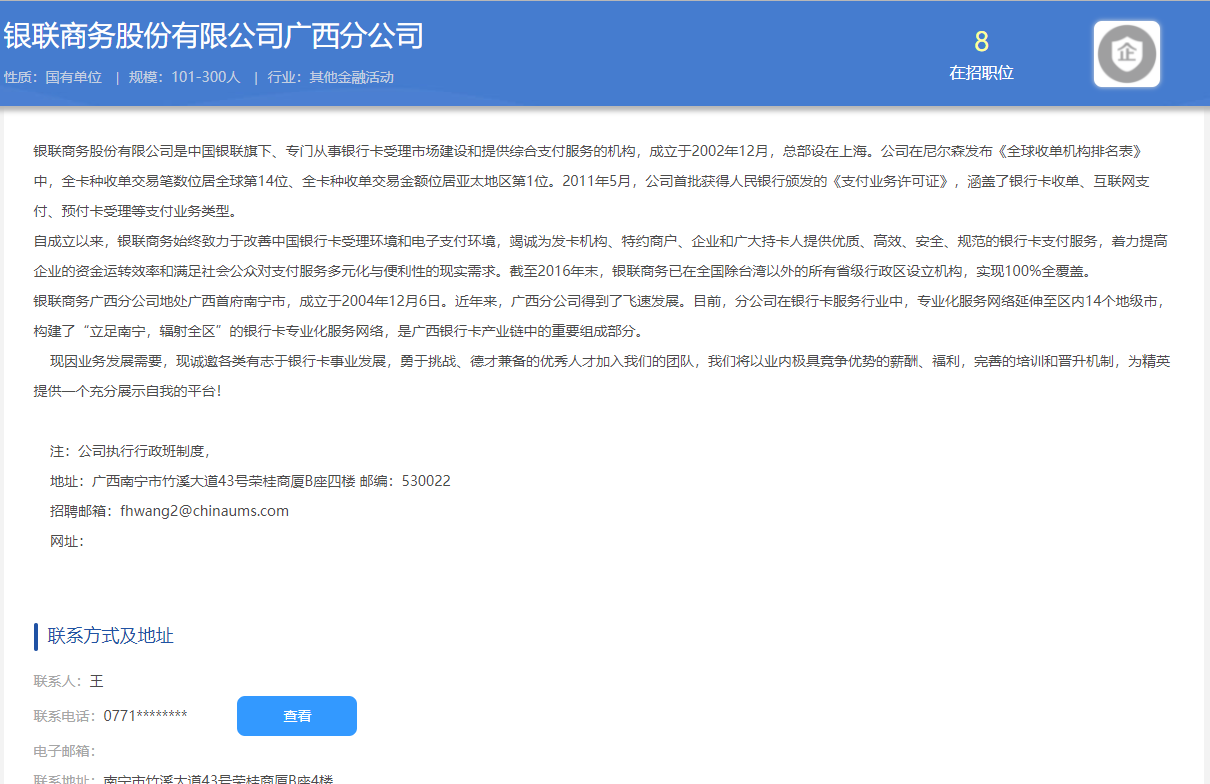This screenshot has width=1210, height=784.
Task: Click the 行业：其他金融活动 info text
Action: click(x=331, y=77)
